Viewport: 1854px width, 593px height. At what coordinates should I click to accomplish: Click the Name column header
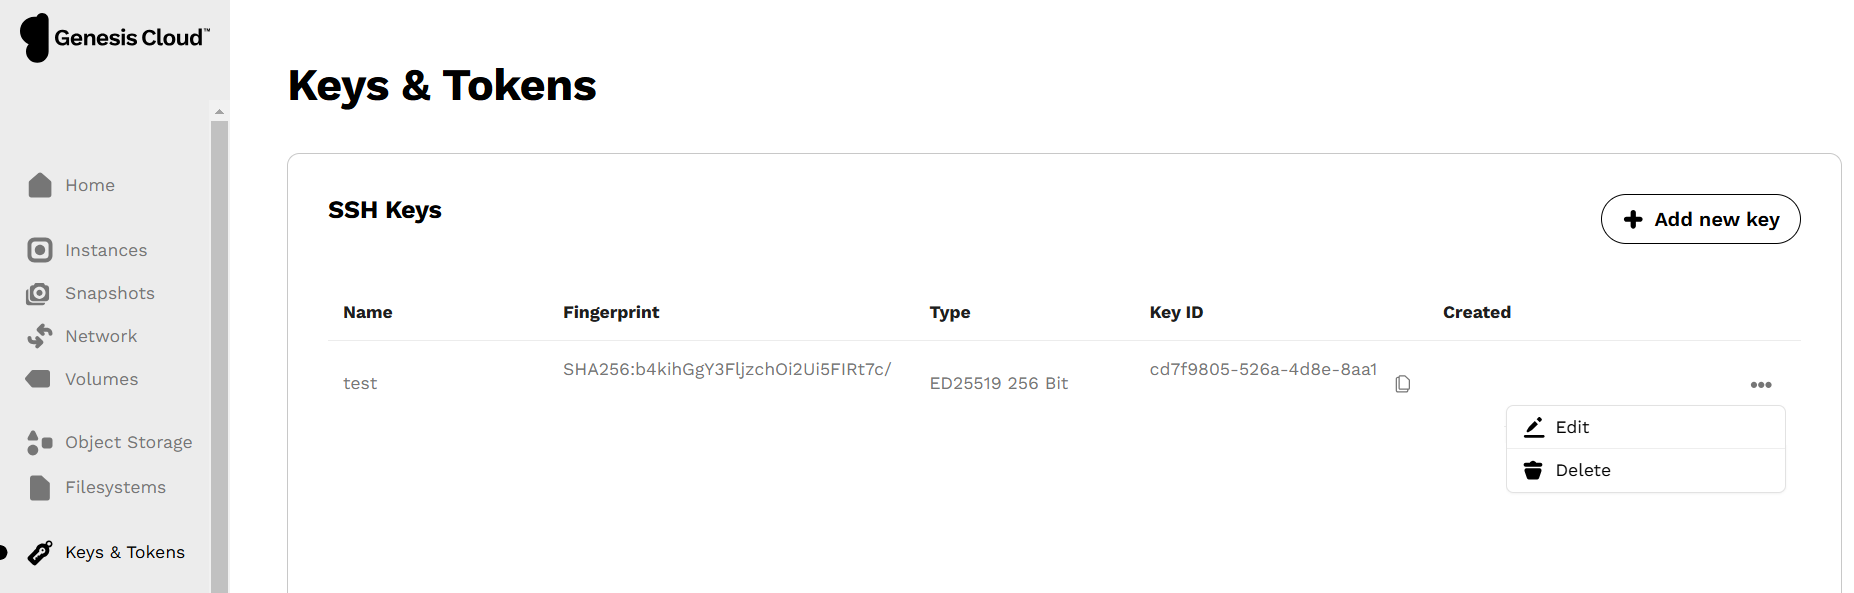[x=368, y=312]
